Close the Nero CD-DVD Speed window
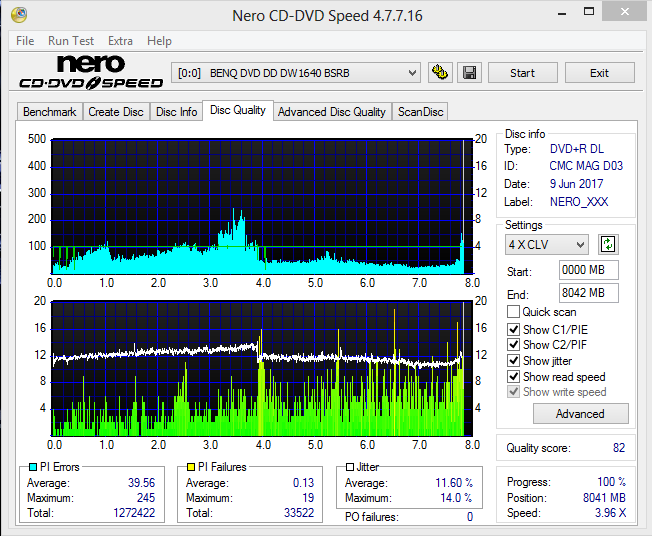Screen dimensions: 652x536 (625, 12)
